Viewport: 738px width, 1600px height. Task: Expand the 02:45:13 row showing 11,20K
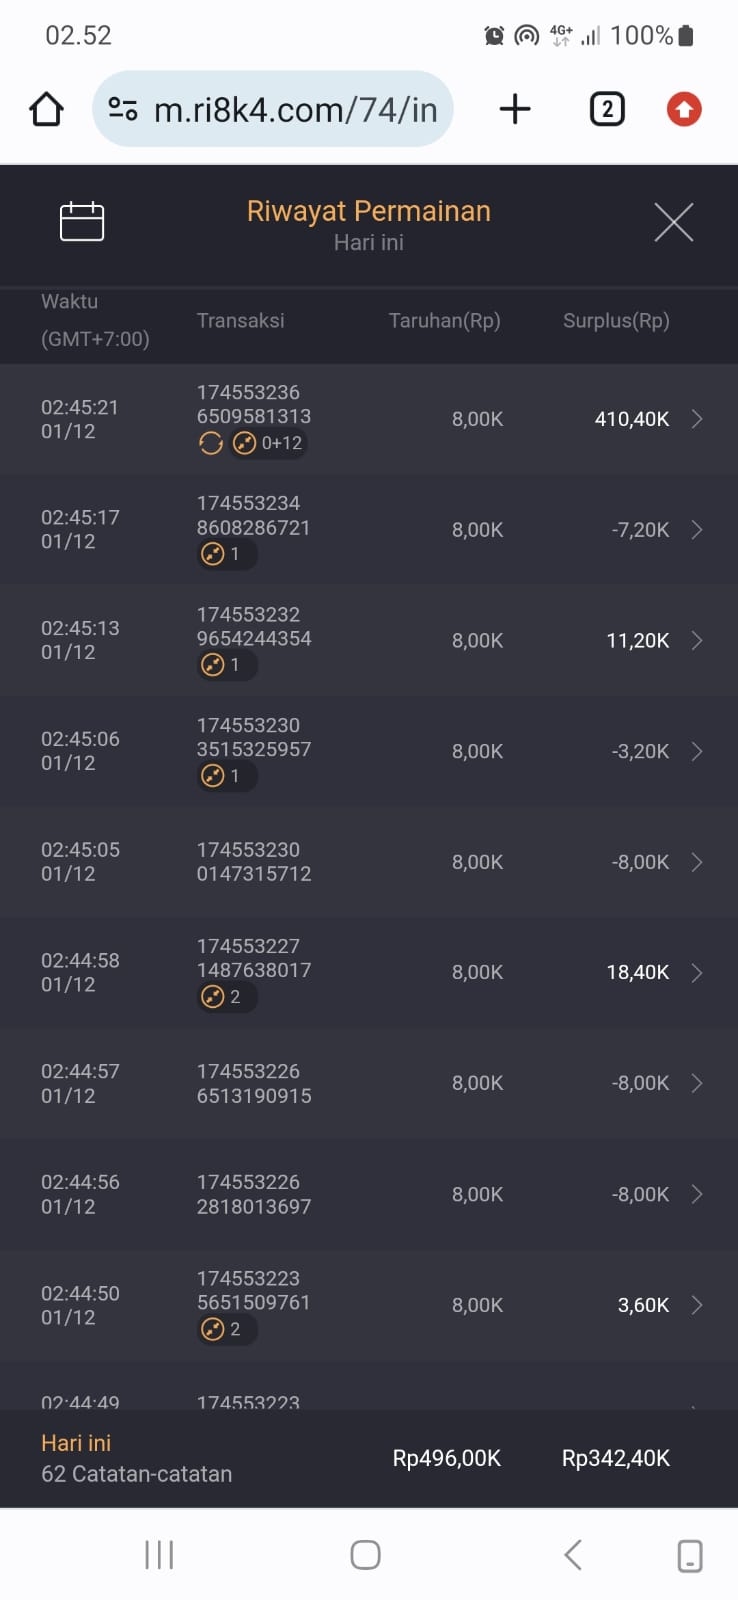coord(697,641)
